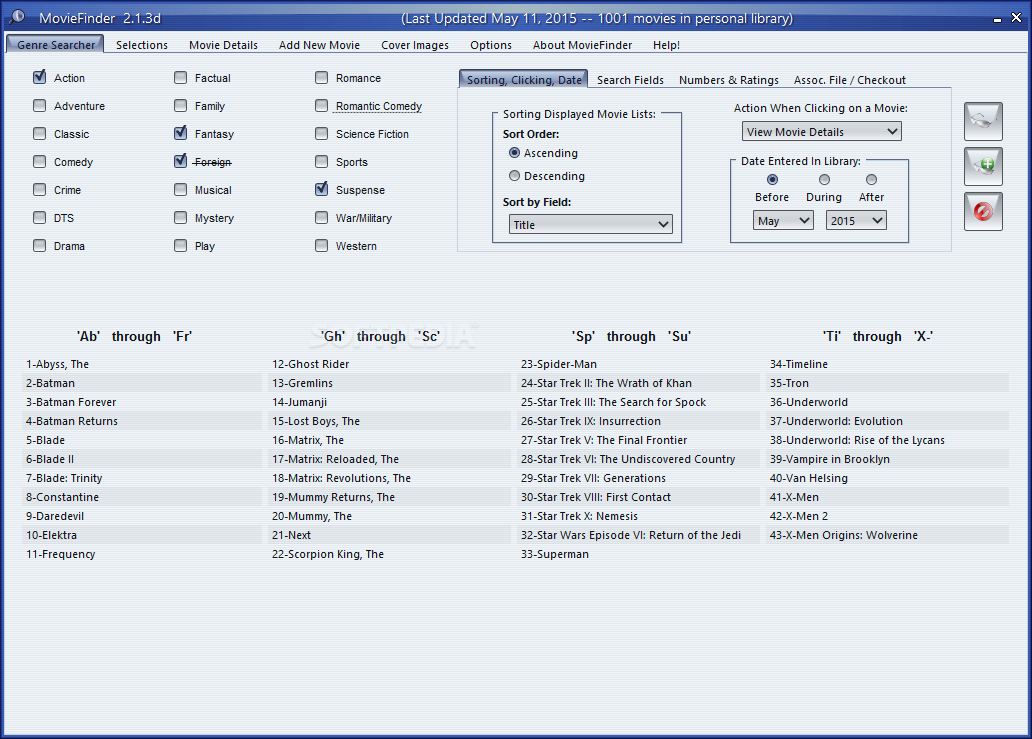Screen dimensions: 1032x739
Task: Uncheck the Action genre checkbox
Action: pos(39,78)
